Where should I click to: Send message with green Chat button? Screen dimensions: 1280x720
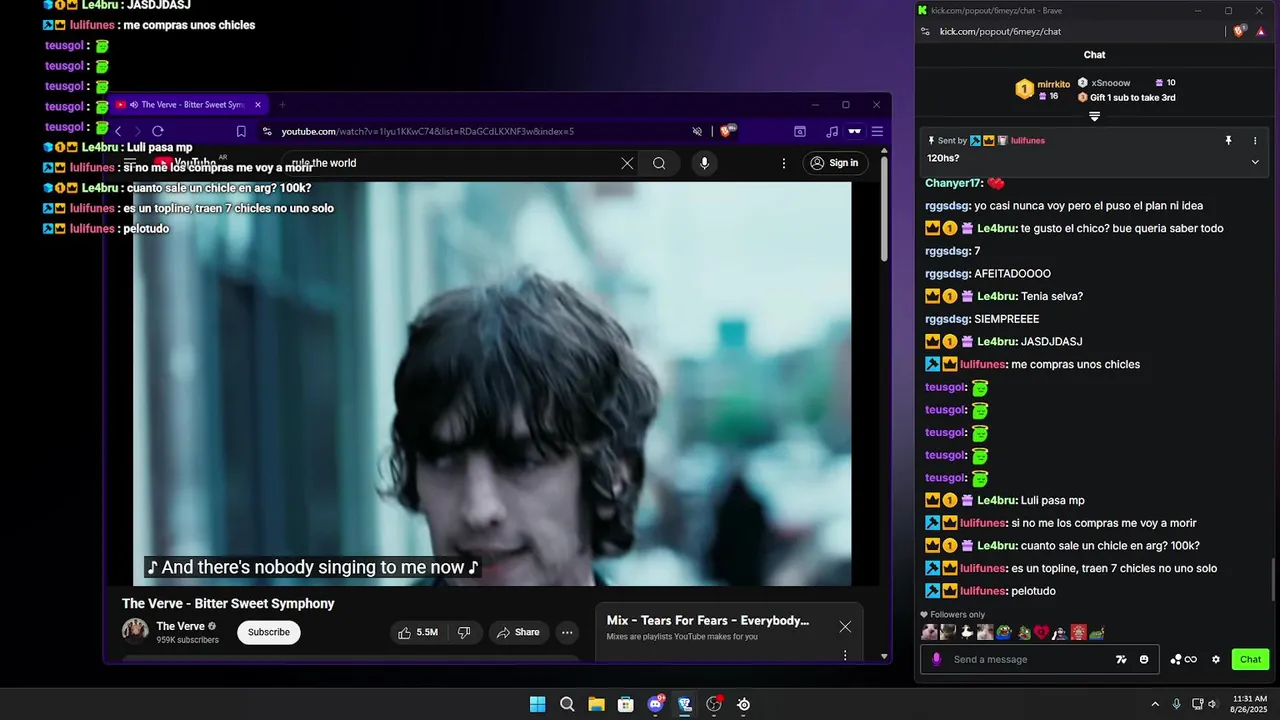point(1250,659)
